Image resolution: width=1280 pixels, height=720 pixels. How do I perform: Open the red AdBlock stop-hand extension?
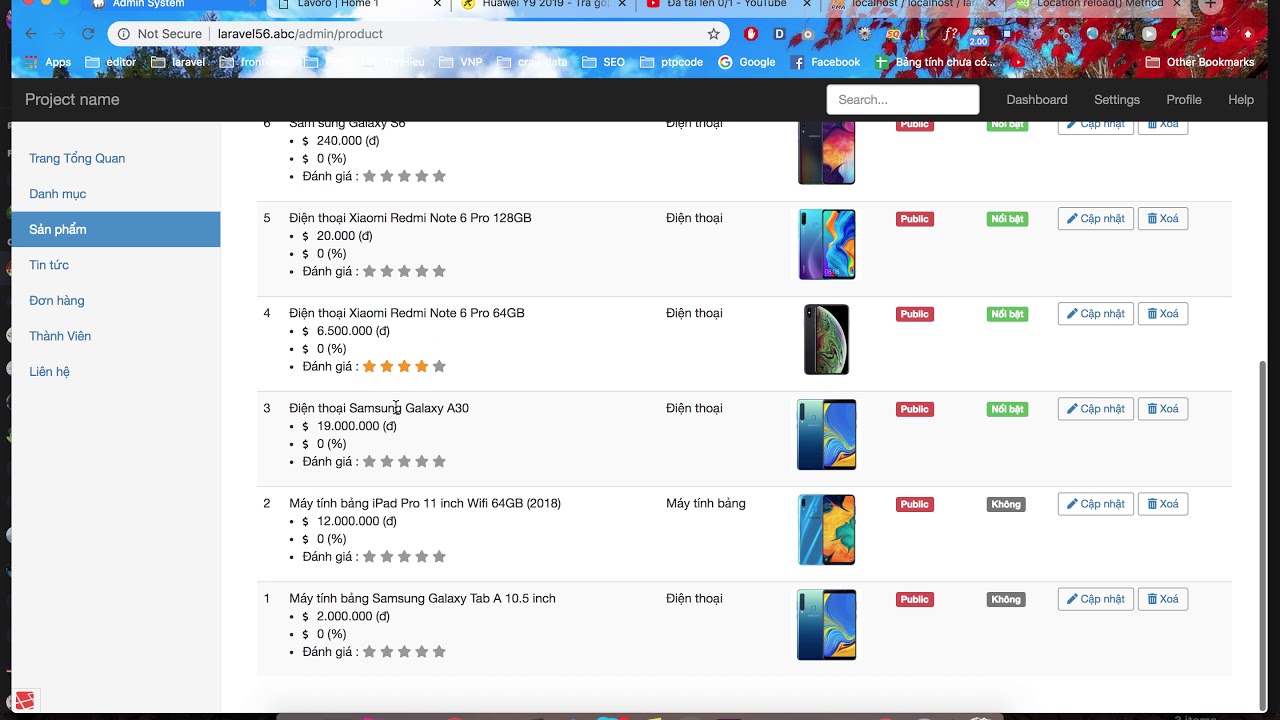point(751,34)
